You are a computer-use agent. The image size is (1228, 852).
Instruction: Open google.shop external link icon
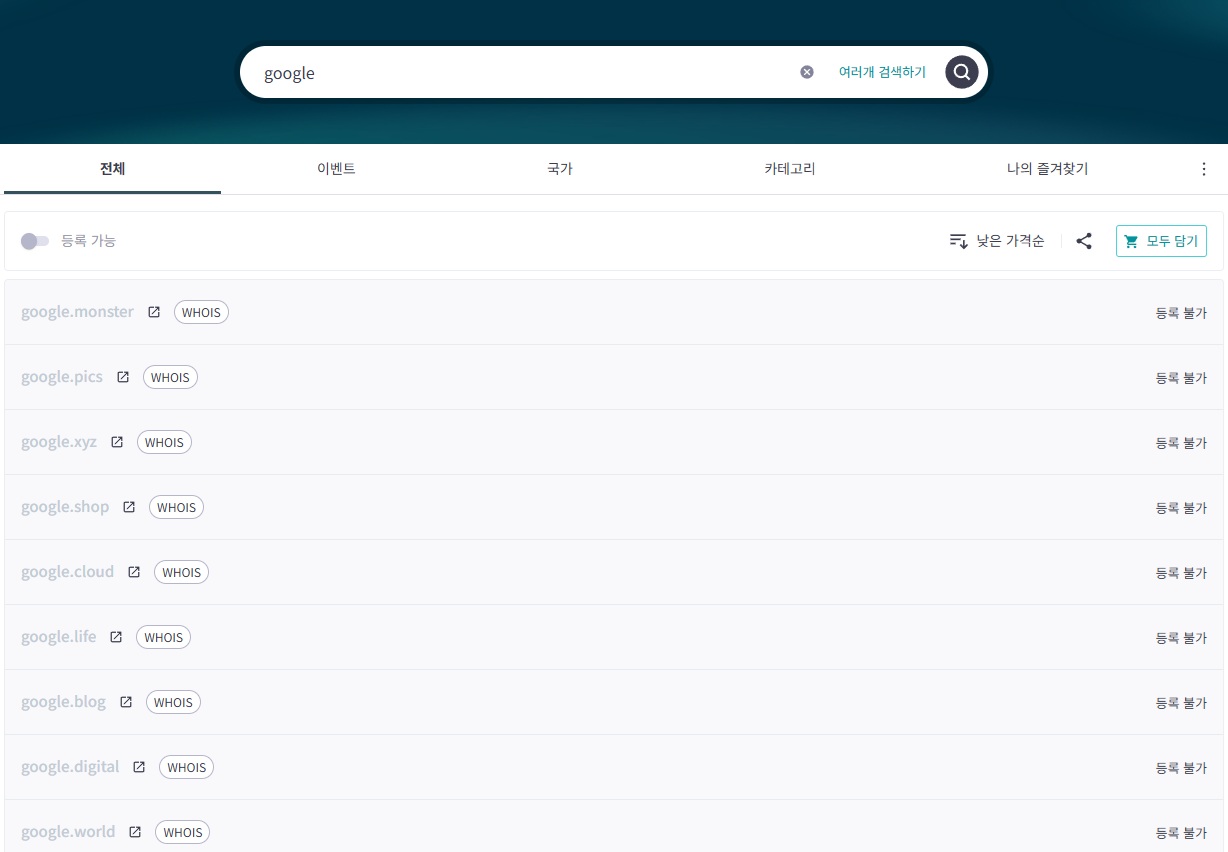click(129, 507)
